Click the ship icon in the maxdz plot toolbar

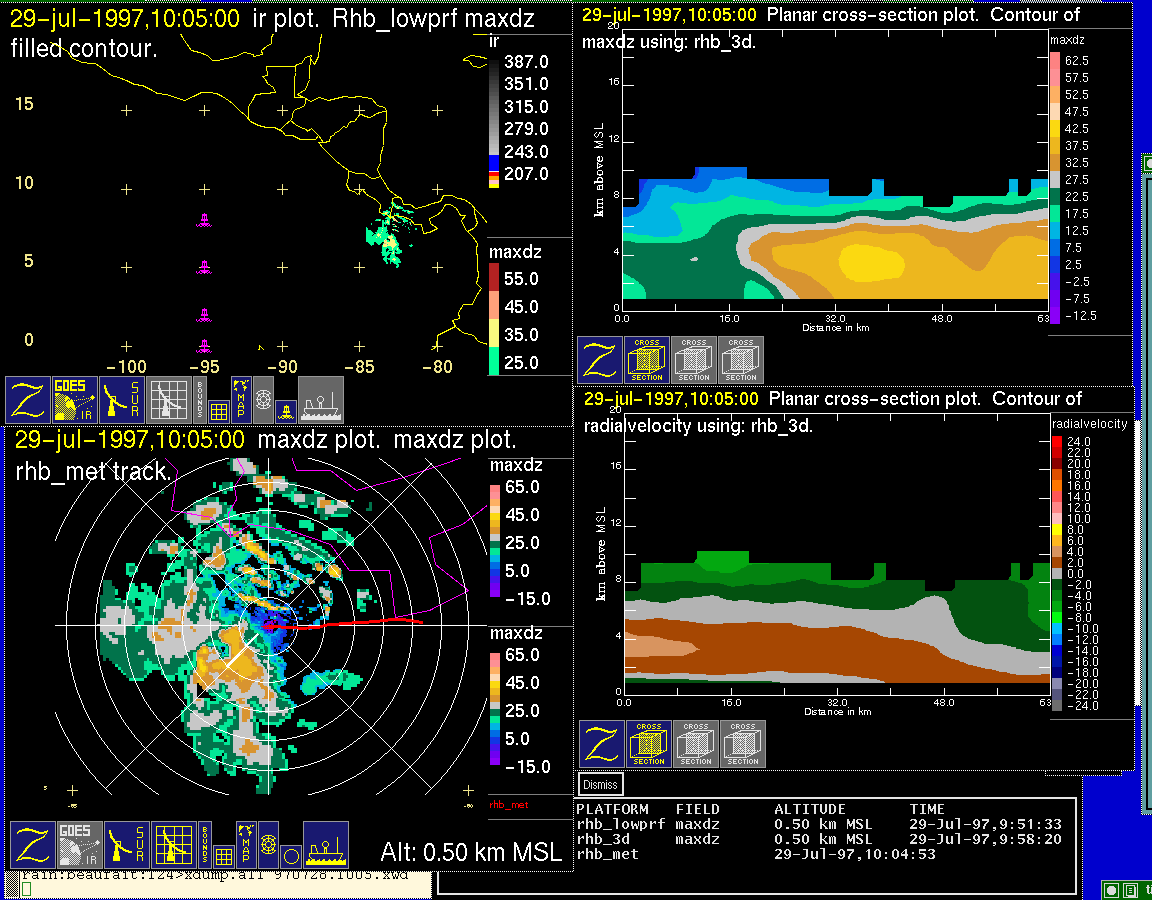325,845
